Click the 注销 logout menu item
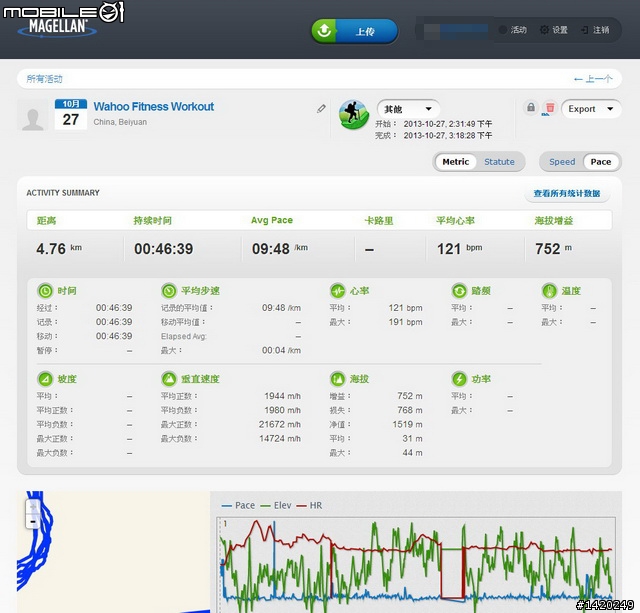Screen dimensions: 640x613 [x=596, y=30]
